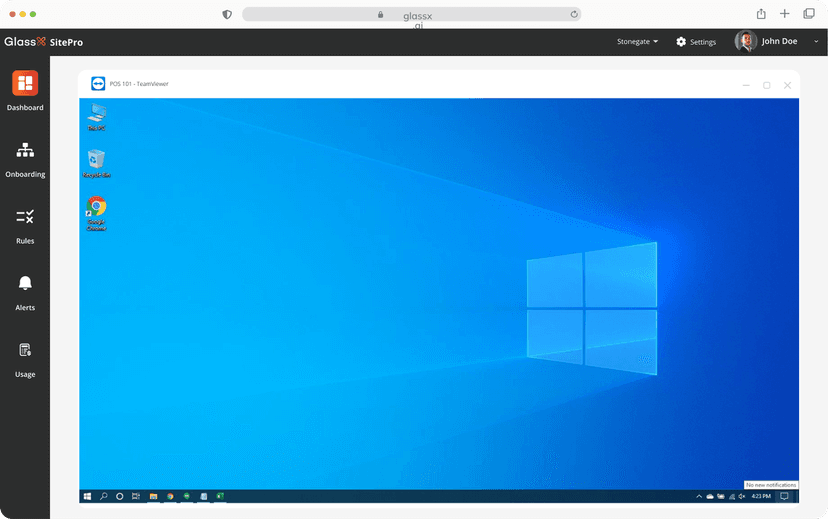Open the Dashboard sidebar icon

(25, 83)
